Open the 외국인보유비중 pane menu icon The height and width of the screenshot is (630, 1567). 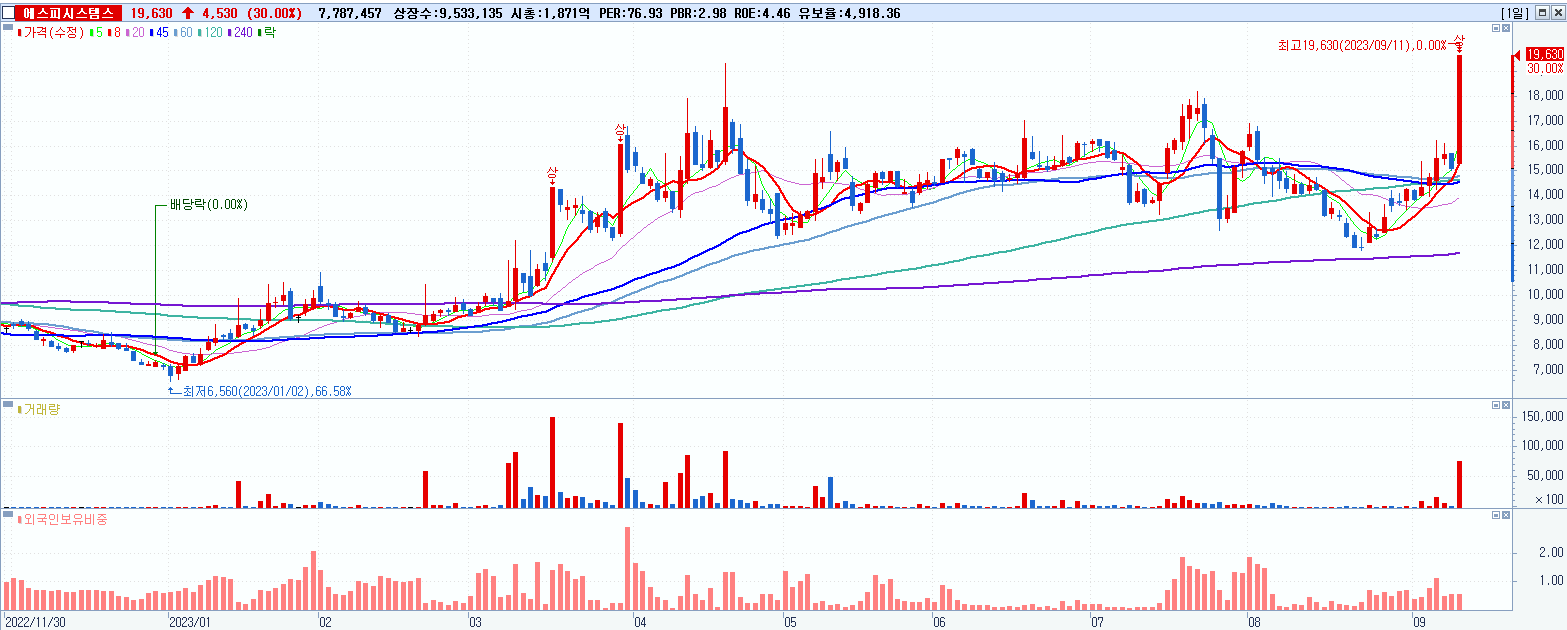[x=8, y=514]
